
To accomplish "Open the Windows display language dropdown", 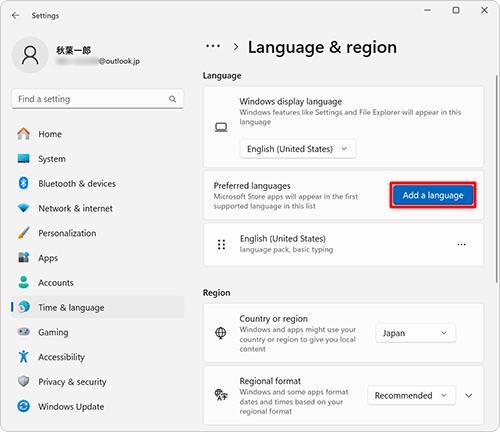I will (x=298, y=149).
